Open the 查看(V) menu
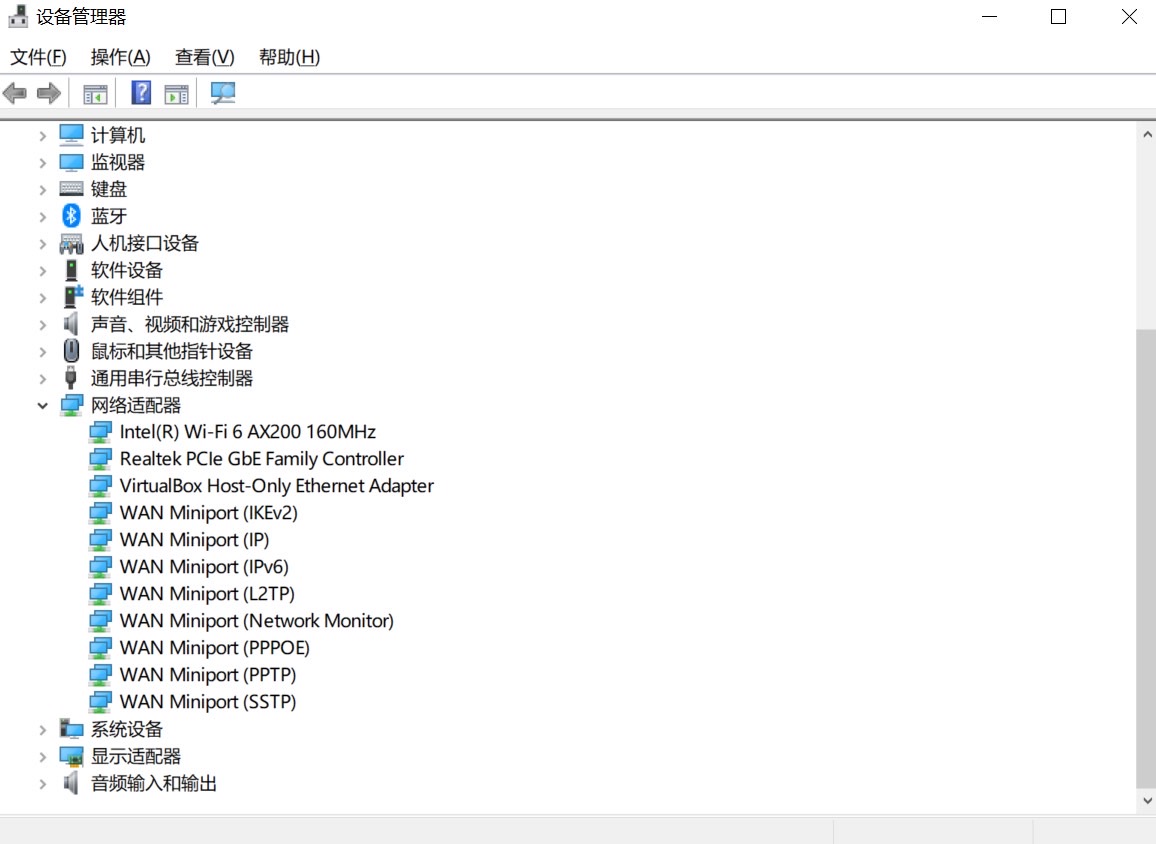Screen dimensions: 1156x844 click(204, 57)
